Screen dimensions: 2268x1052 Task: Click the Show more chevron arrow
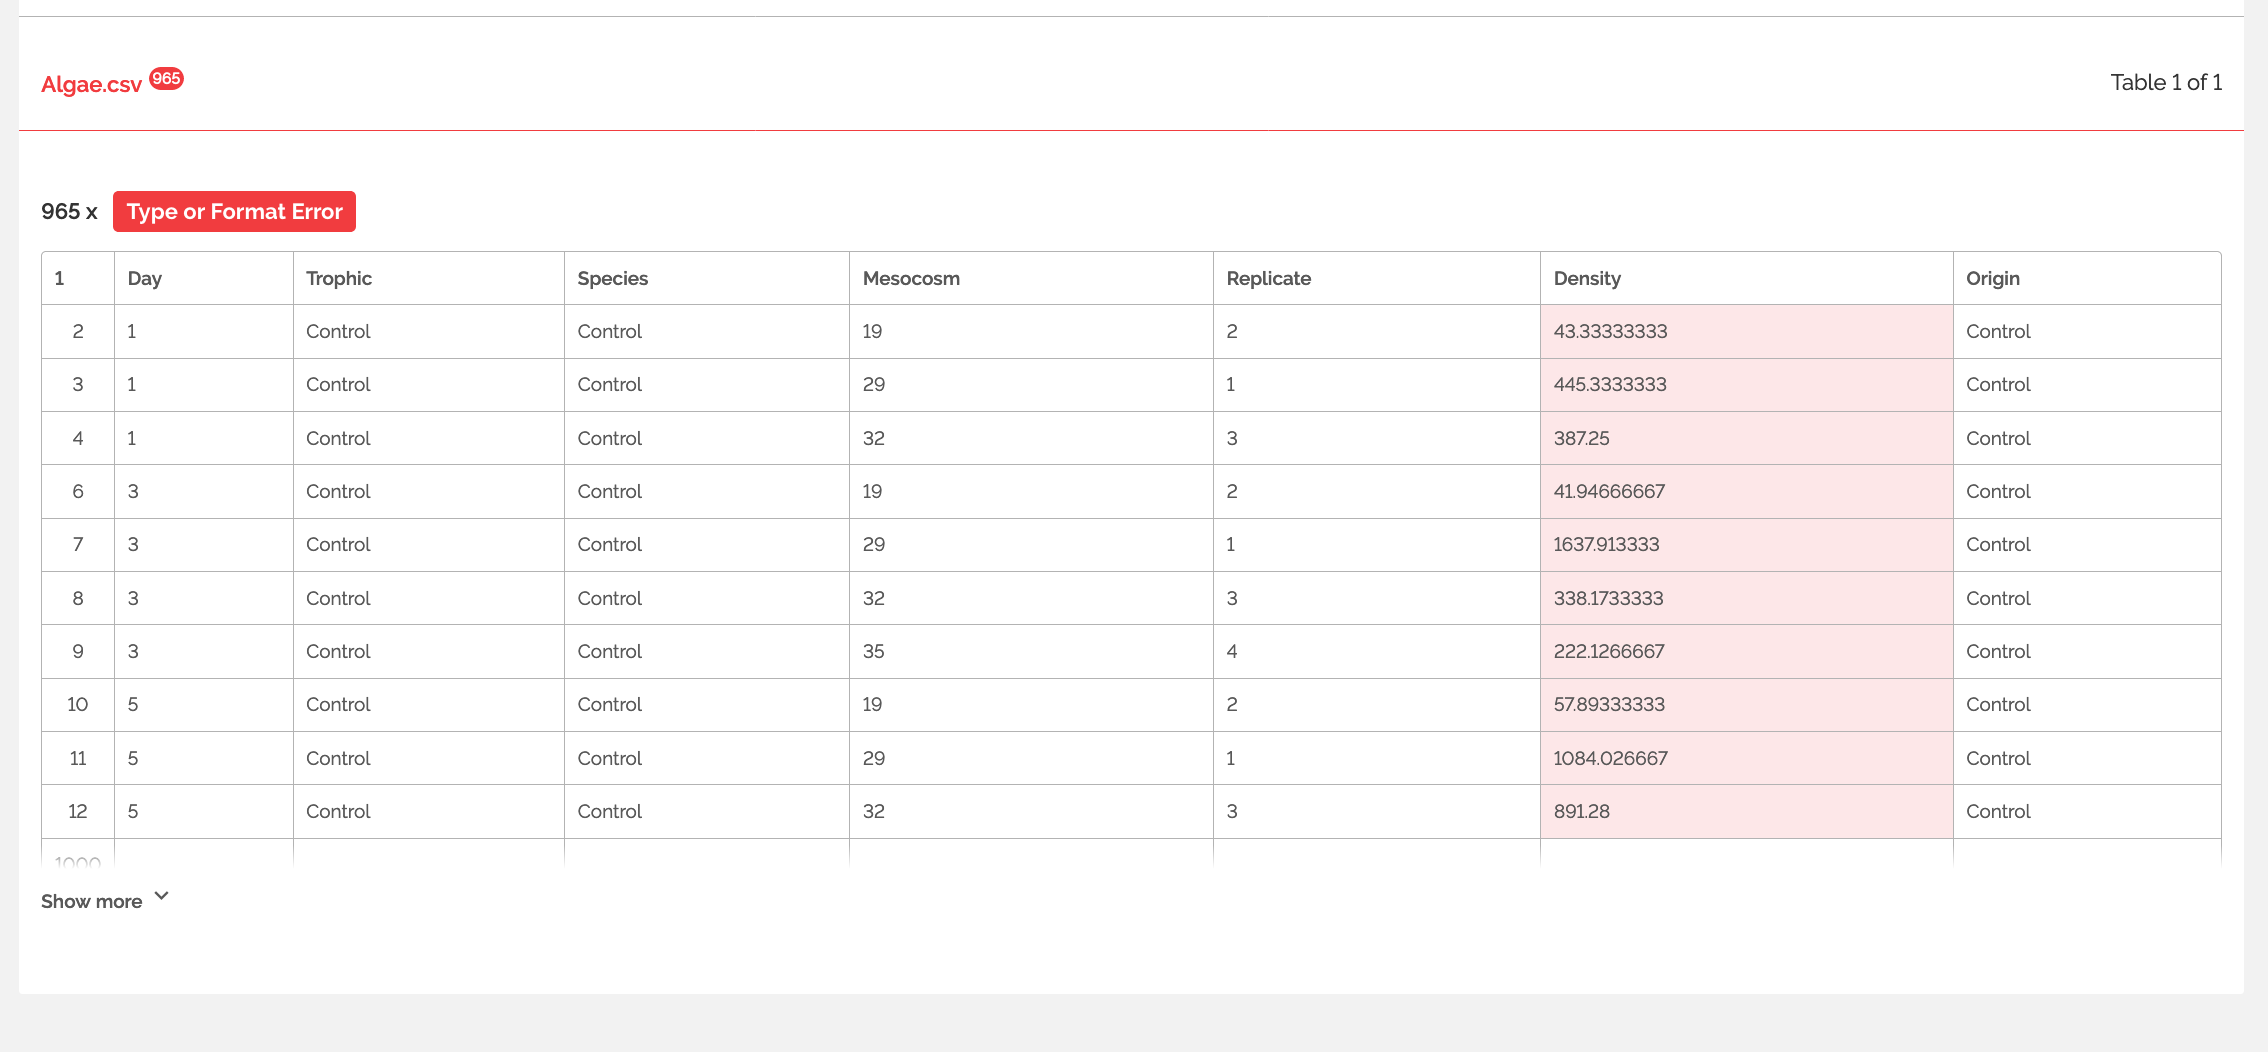[x=162, y=896]
